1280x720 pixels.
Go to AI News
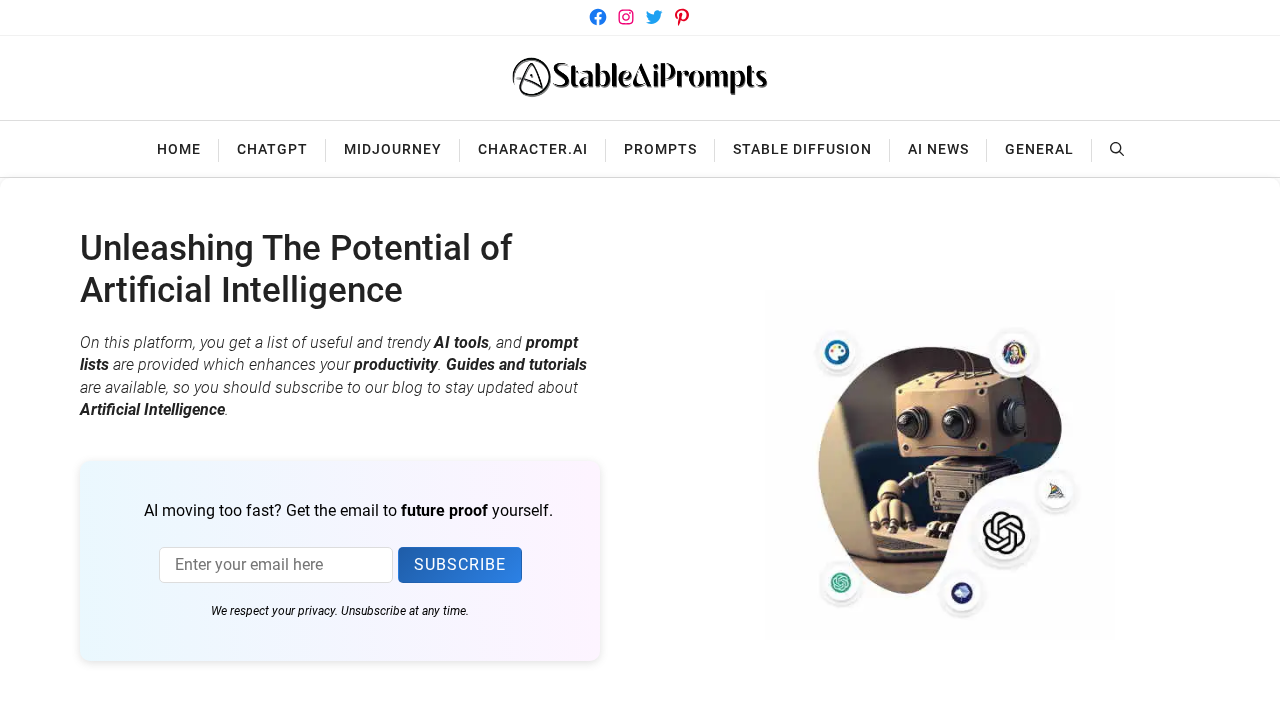pos(938,149)
